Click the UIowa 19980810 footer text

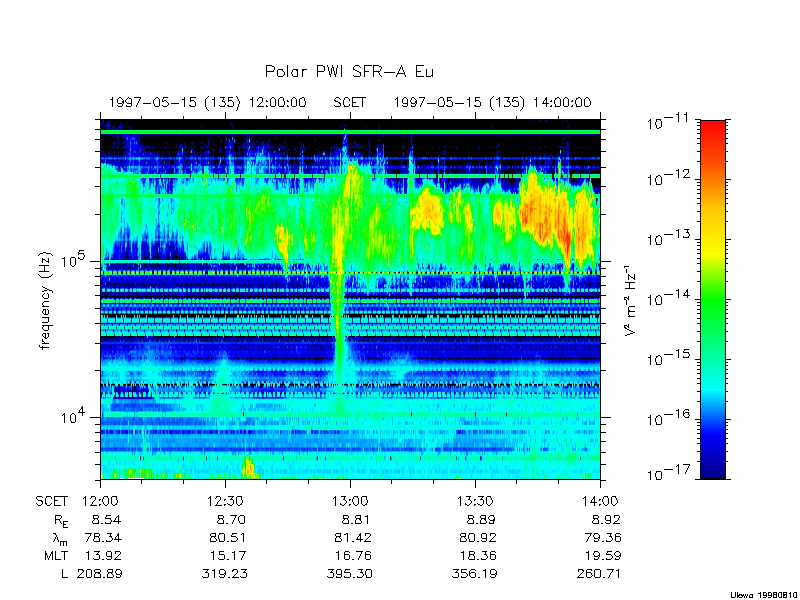(762, 592)
